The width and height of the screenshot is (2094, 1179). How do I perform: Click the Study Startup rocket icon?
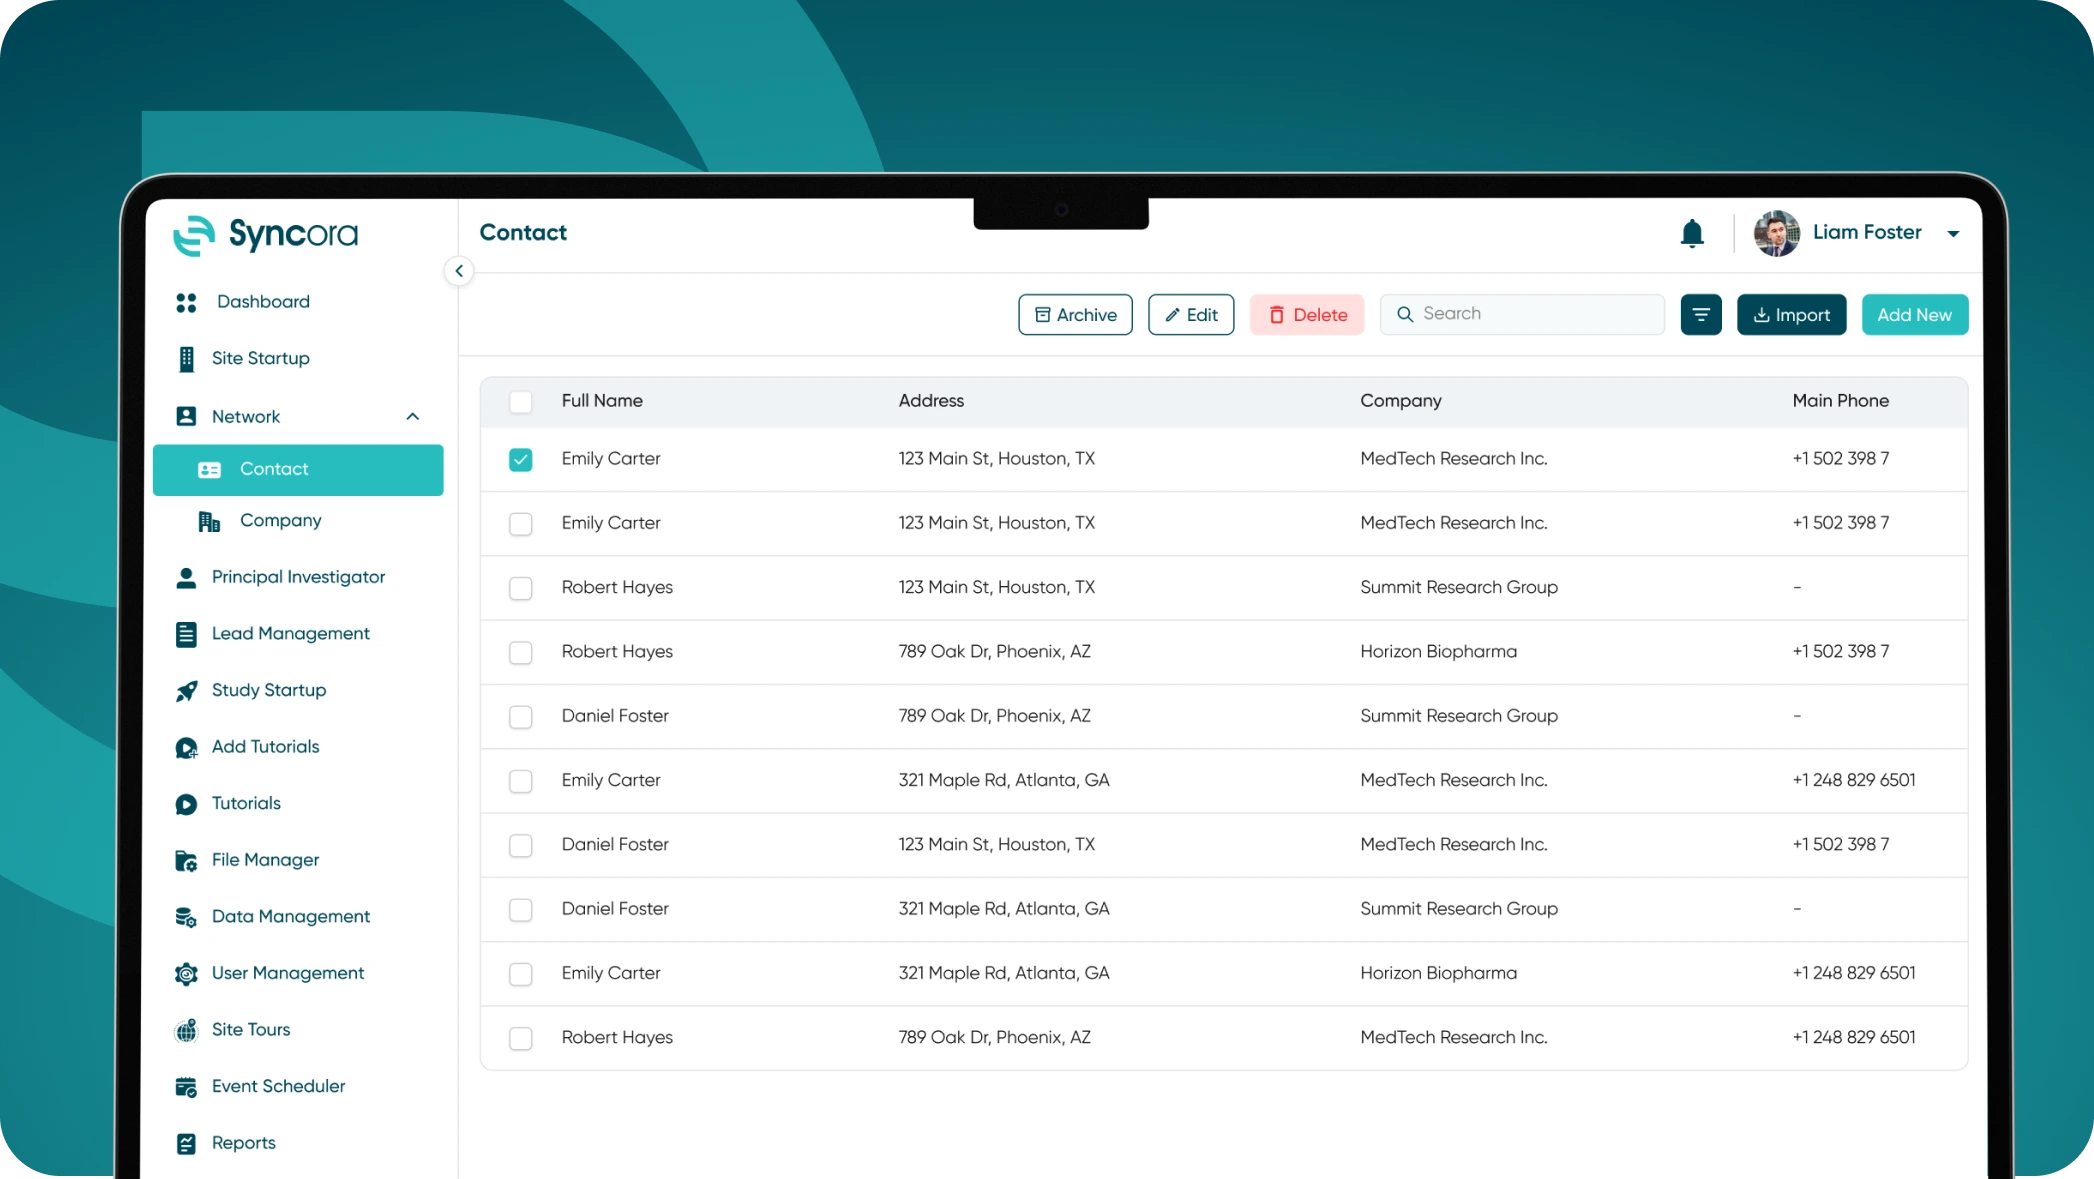click(x=186, y=691)
